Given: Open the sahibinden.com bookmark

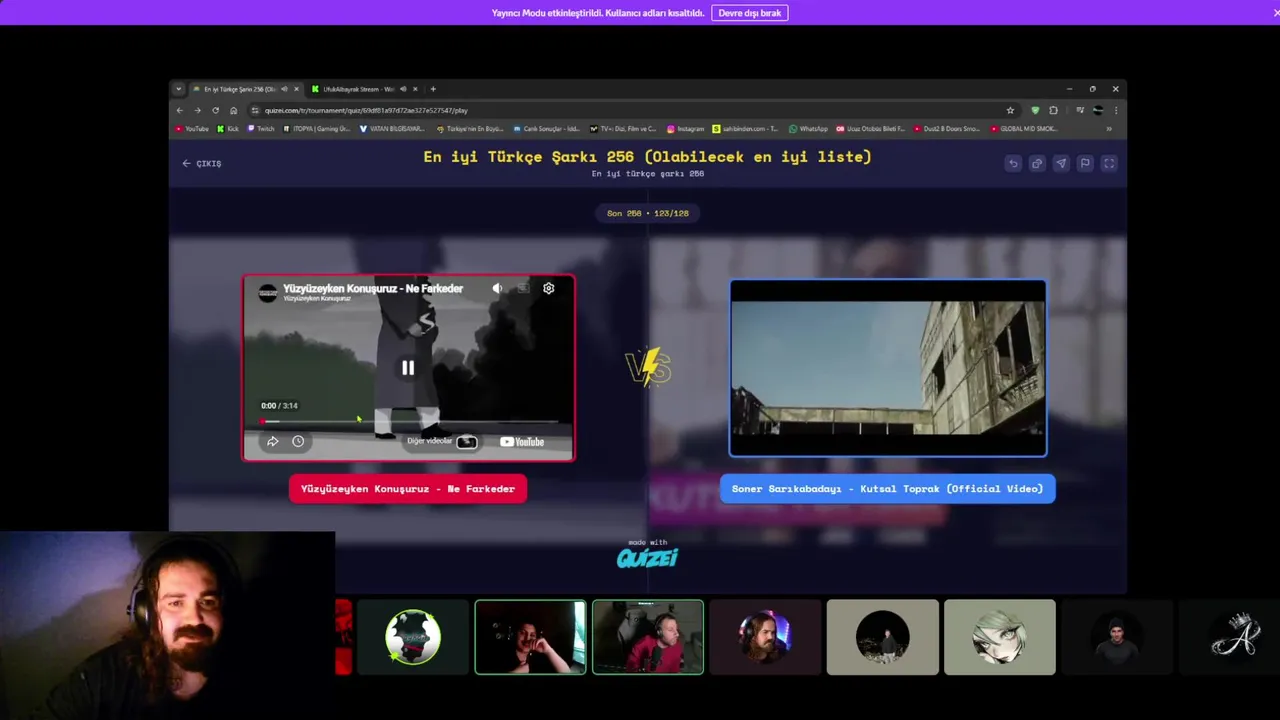Looking at the screenshot, I should click(745, 129).
